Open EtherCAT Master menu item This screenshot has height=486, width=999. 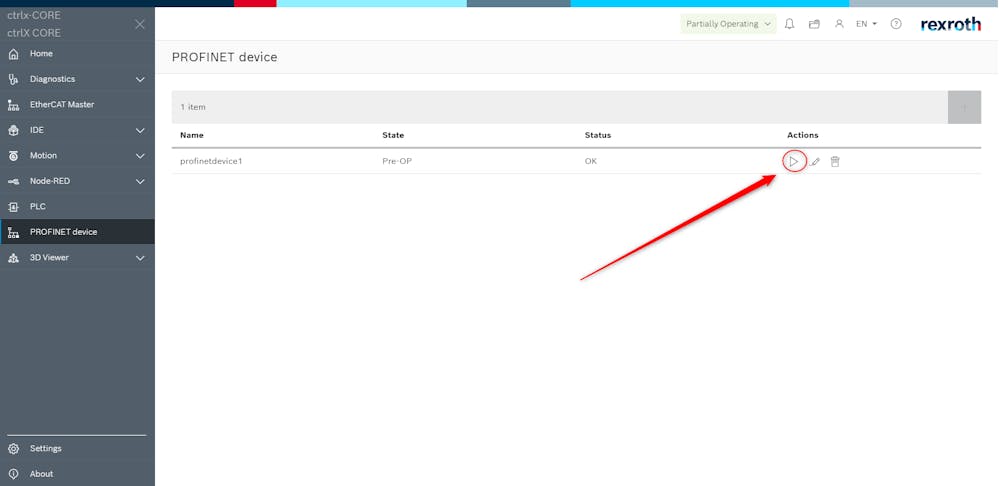[x=77, y=104]
